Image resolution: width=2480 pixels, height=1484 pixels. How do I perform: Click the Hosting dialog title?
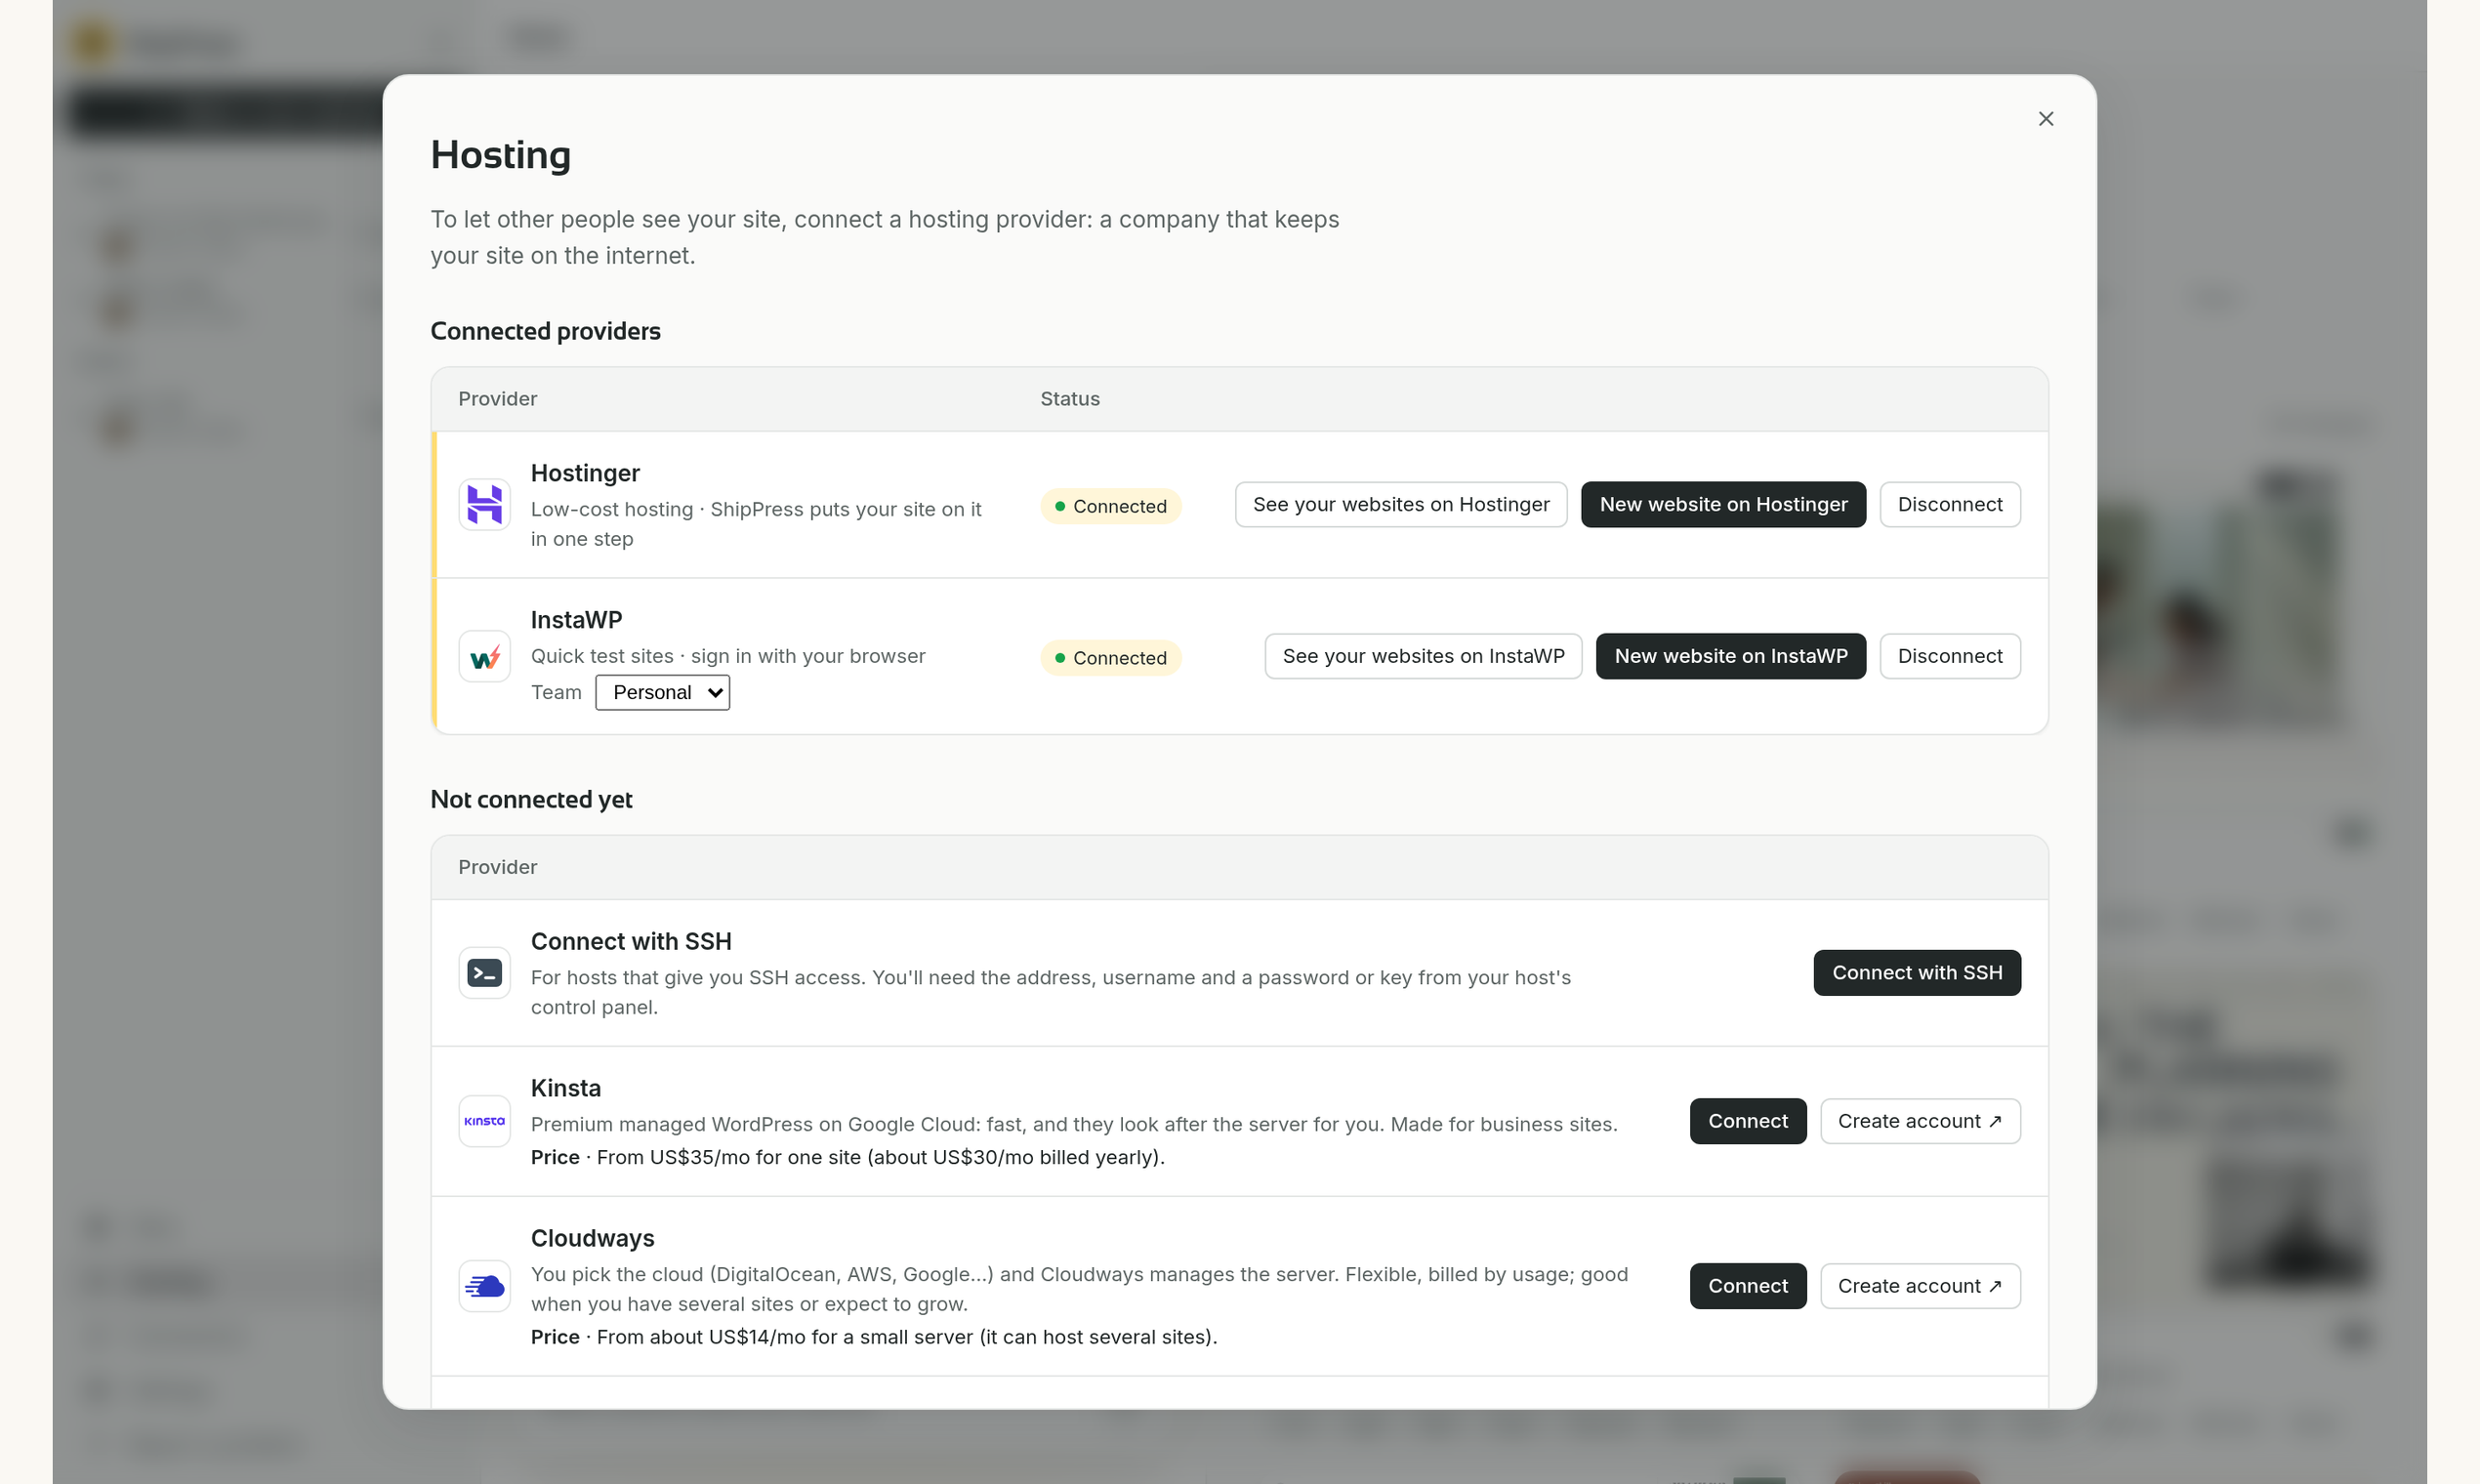pos(500,155)
